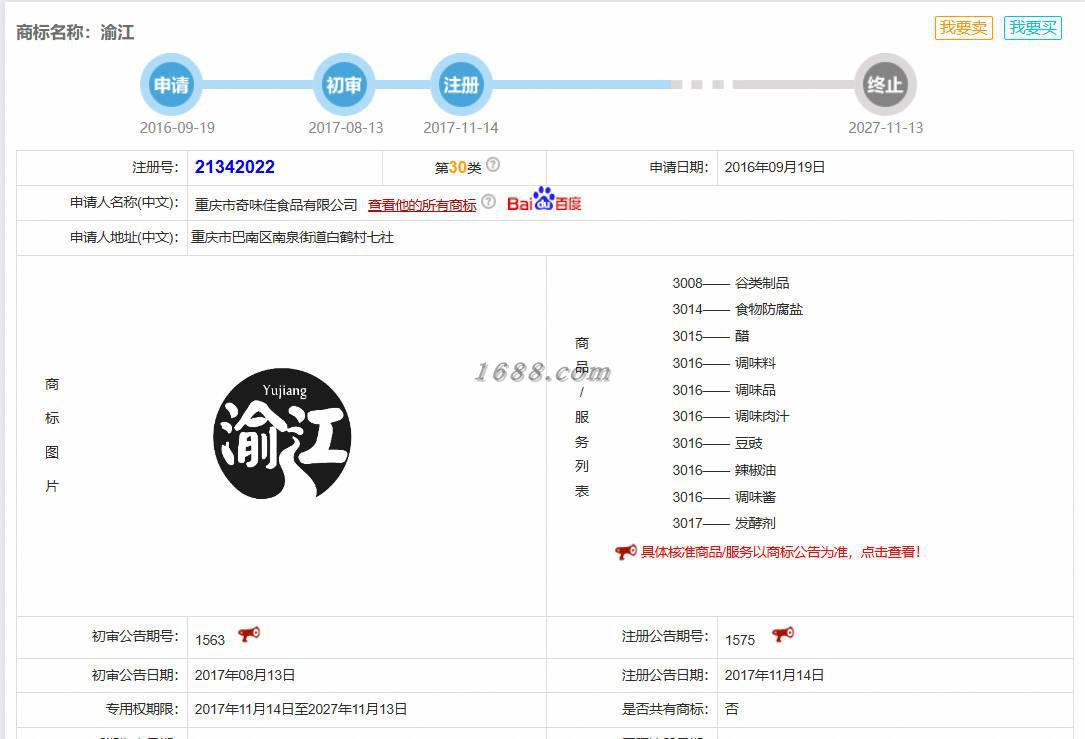This screenshot has width=1085, height=739.
Task: Click timeline date 2027-11-13
Action: point(886,128)
